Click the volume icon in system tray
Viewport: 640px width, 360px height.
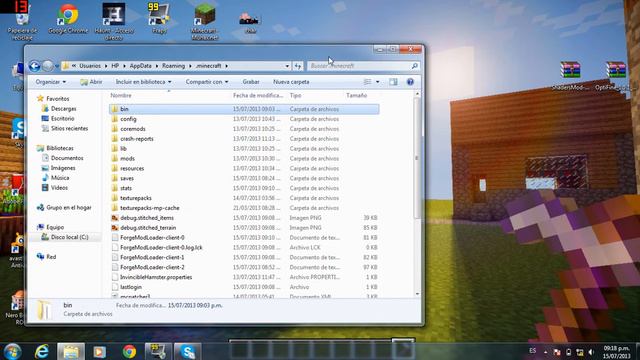pos(591,352)
